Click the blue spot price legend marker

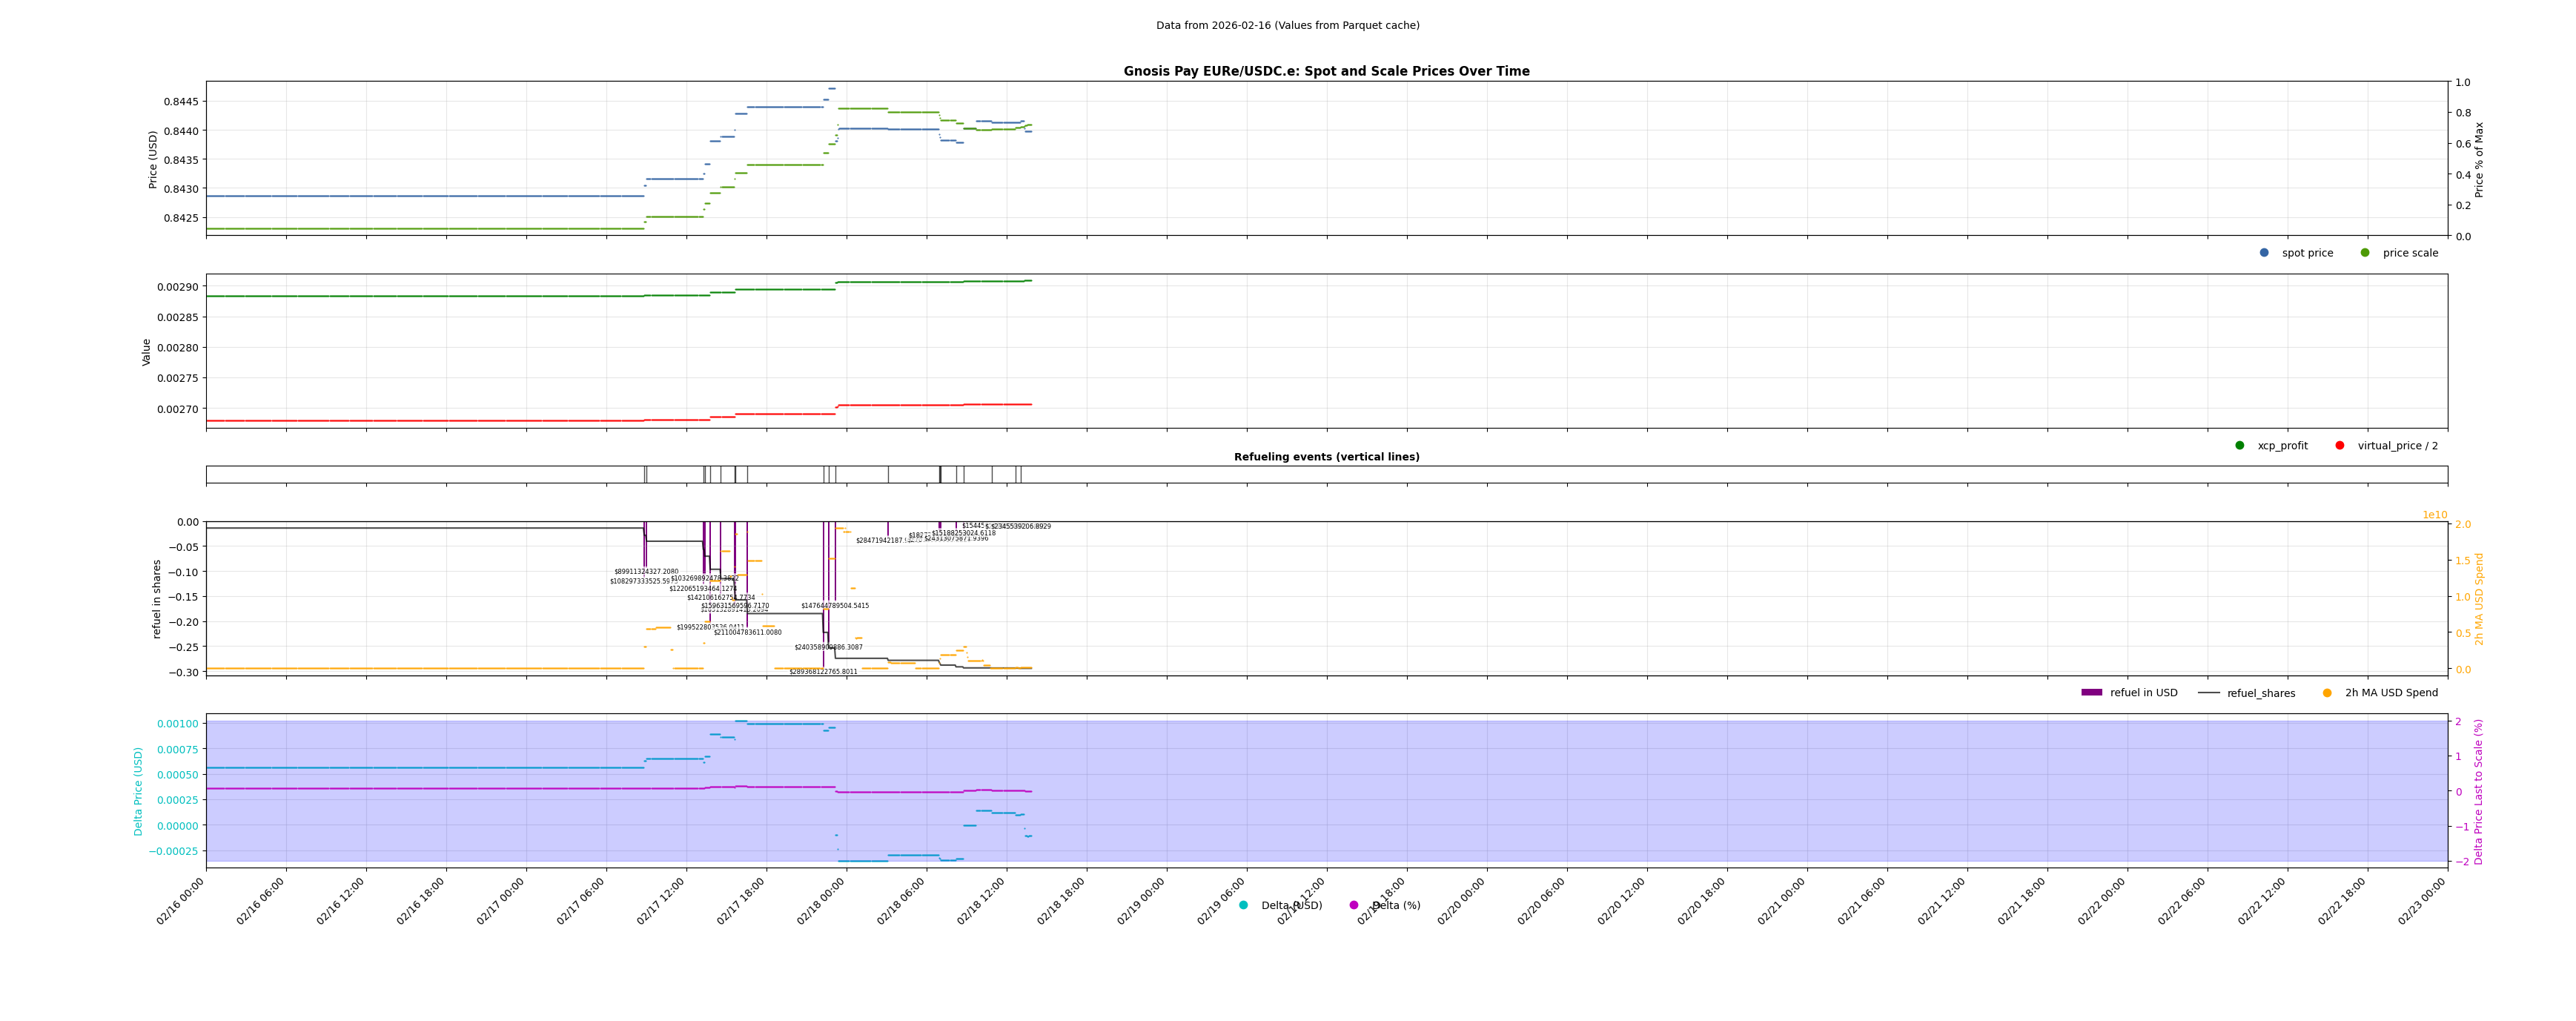tap(2264, 253)
